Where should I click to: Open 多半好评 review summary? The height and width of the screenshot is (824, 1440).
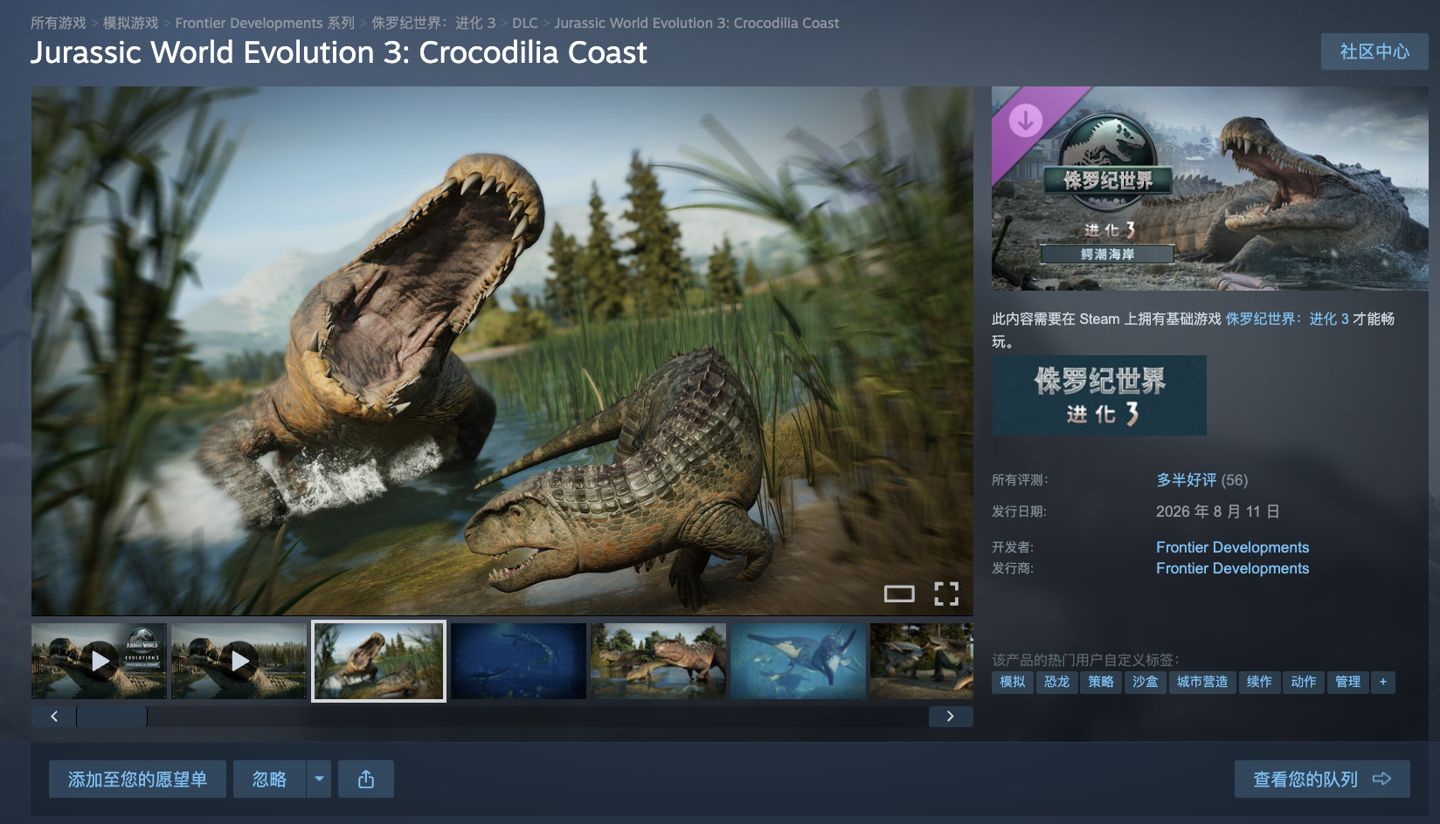click(x=1187, y=480)
